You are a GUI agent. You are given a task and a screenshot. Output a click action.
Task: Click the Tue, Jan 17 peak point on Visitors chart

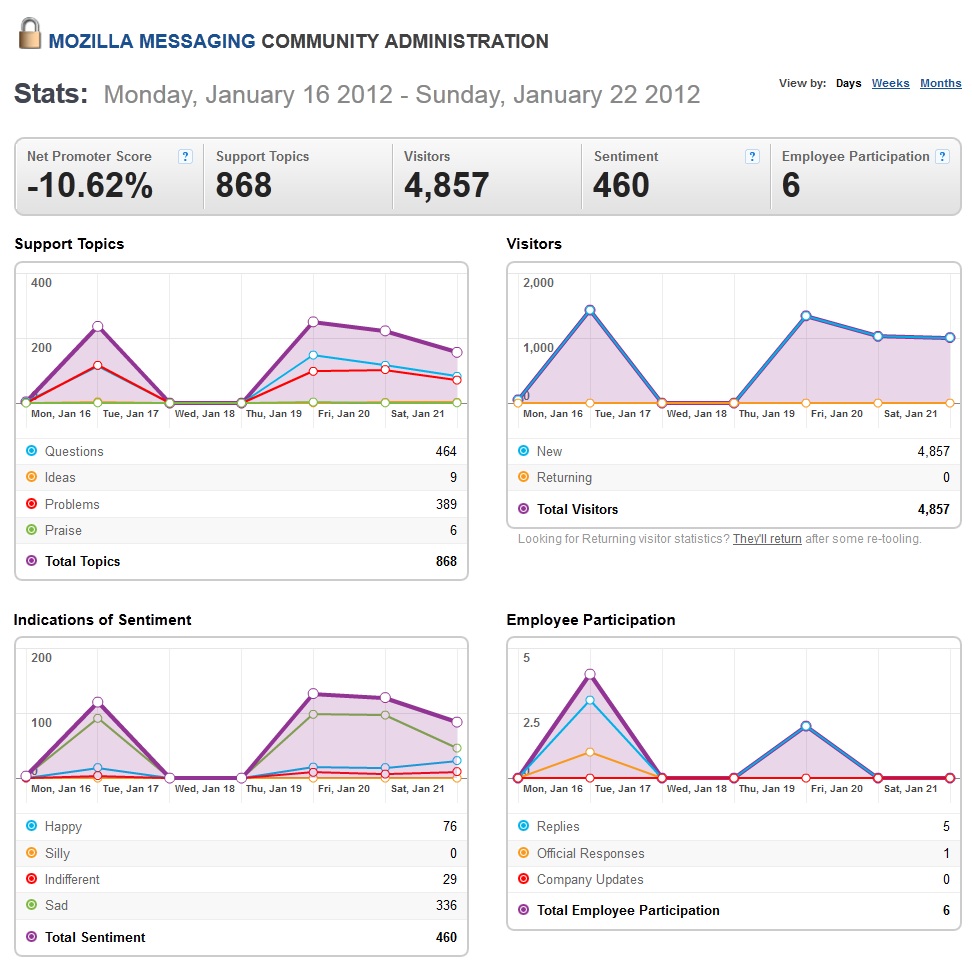pos(589,310)
